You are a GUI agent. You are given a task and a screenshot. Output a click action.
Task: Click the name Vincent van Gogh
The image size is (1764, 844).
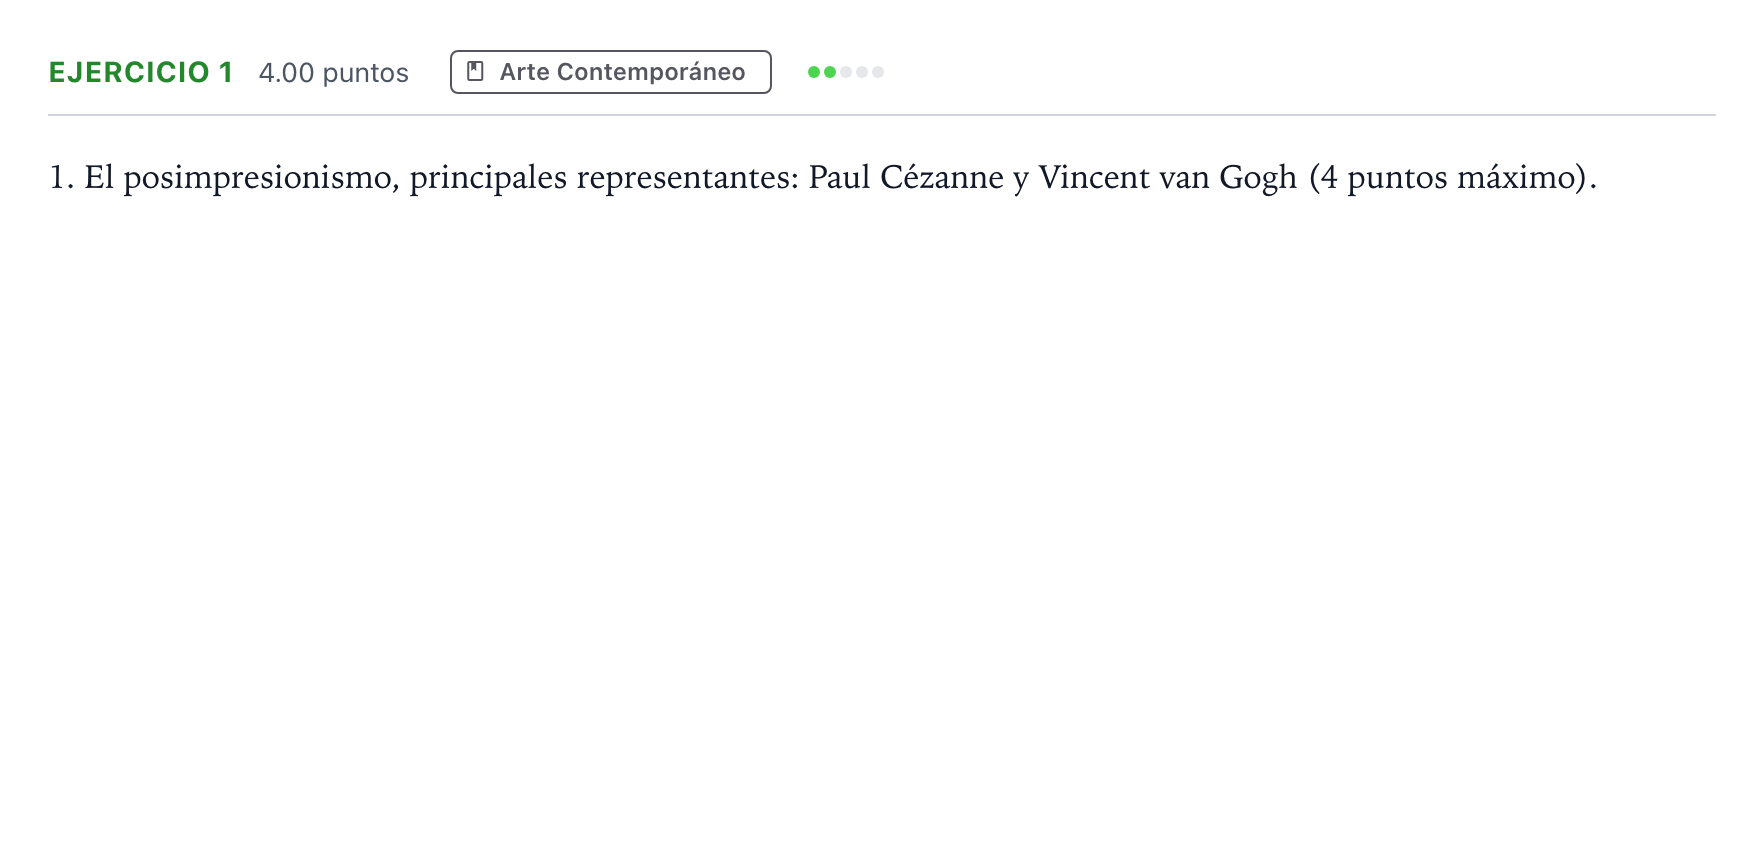pos(1168,178)
